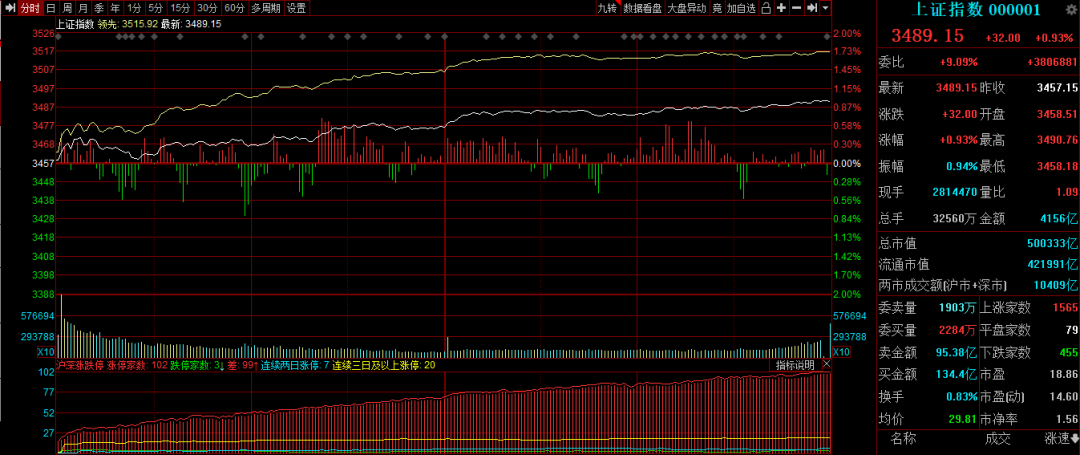Click the 上涨家数 1565 value
The height and width of the screenshot is (455, 1080).
(x=1066, y=307)
